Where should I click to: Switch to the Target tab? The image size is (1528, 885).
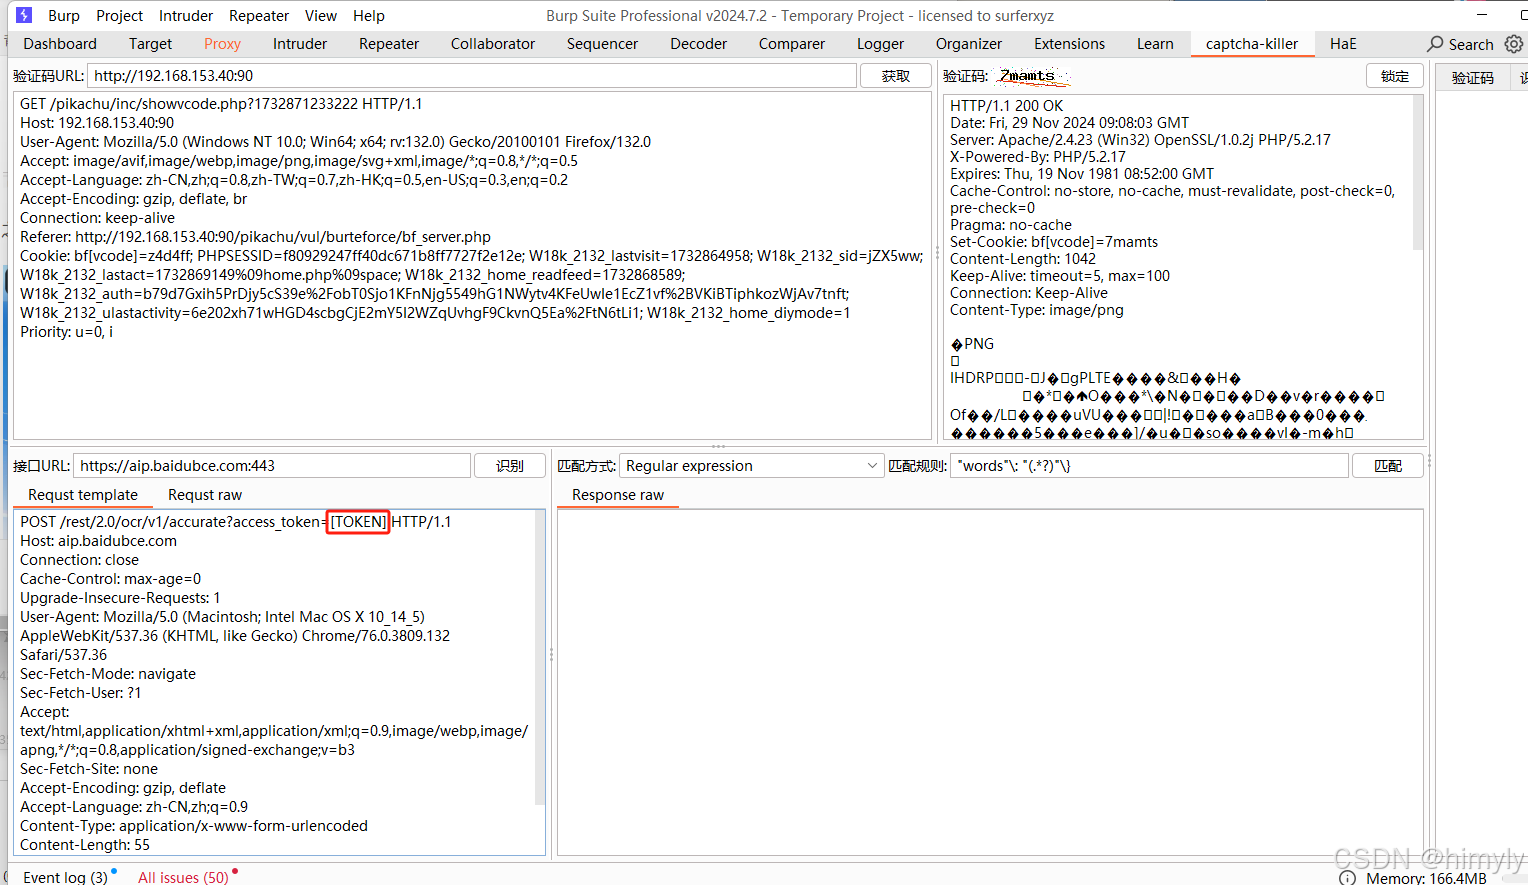(150, 44)
